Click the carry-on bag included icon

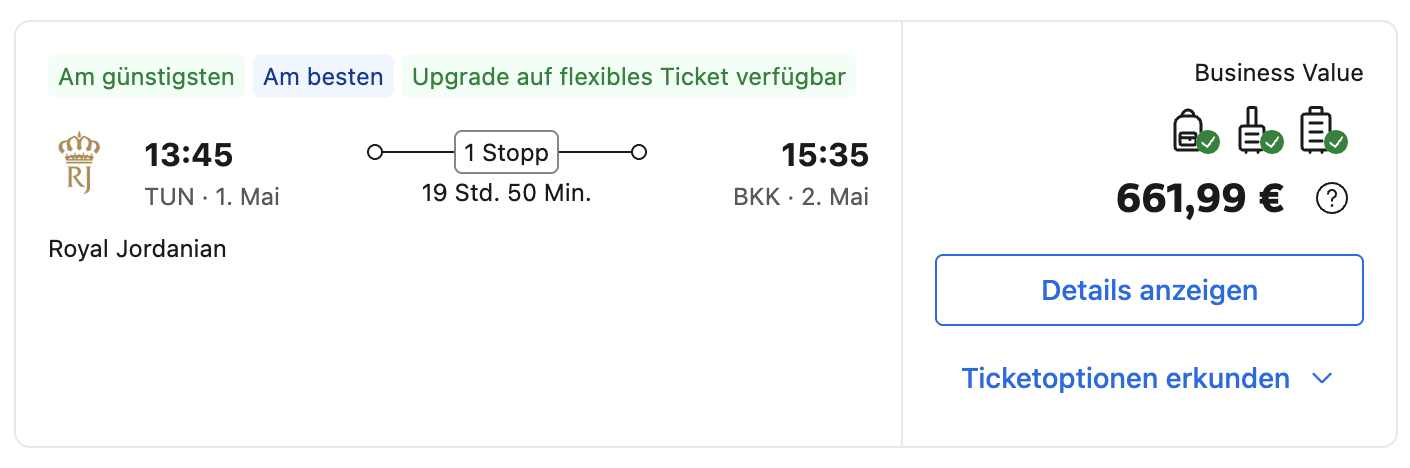tap(1258, 132)
